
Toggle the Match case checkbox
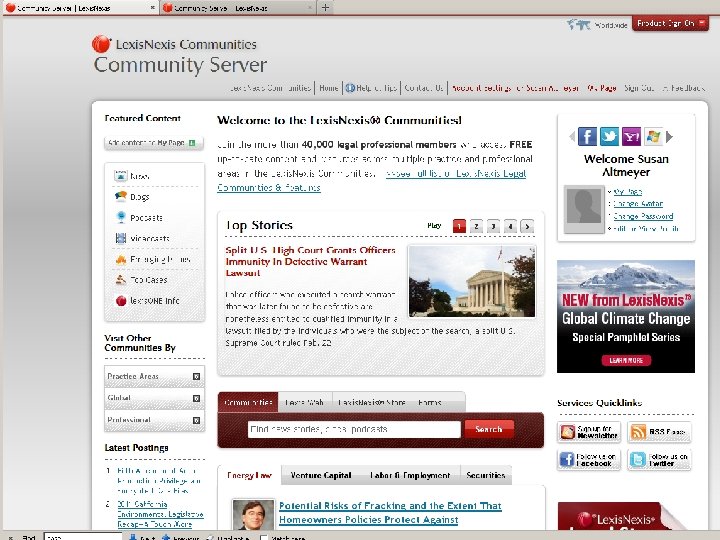tap(264, 537)
